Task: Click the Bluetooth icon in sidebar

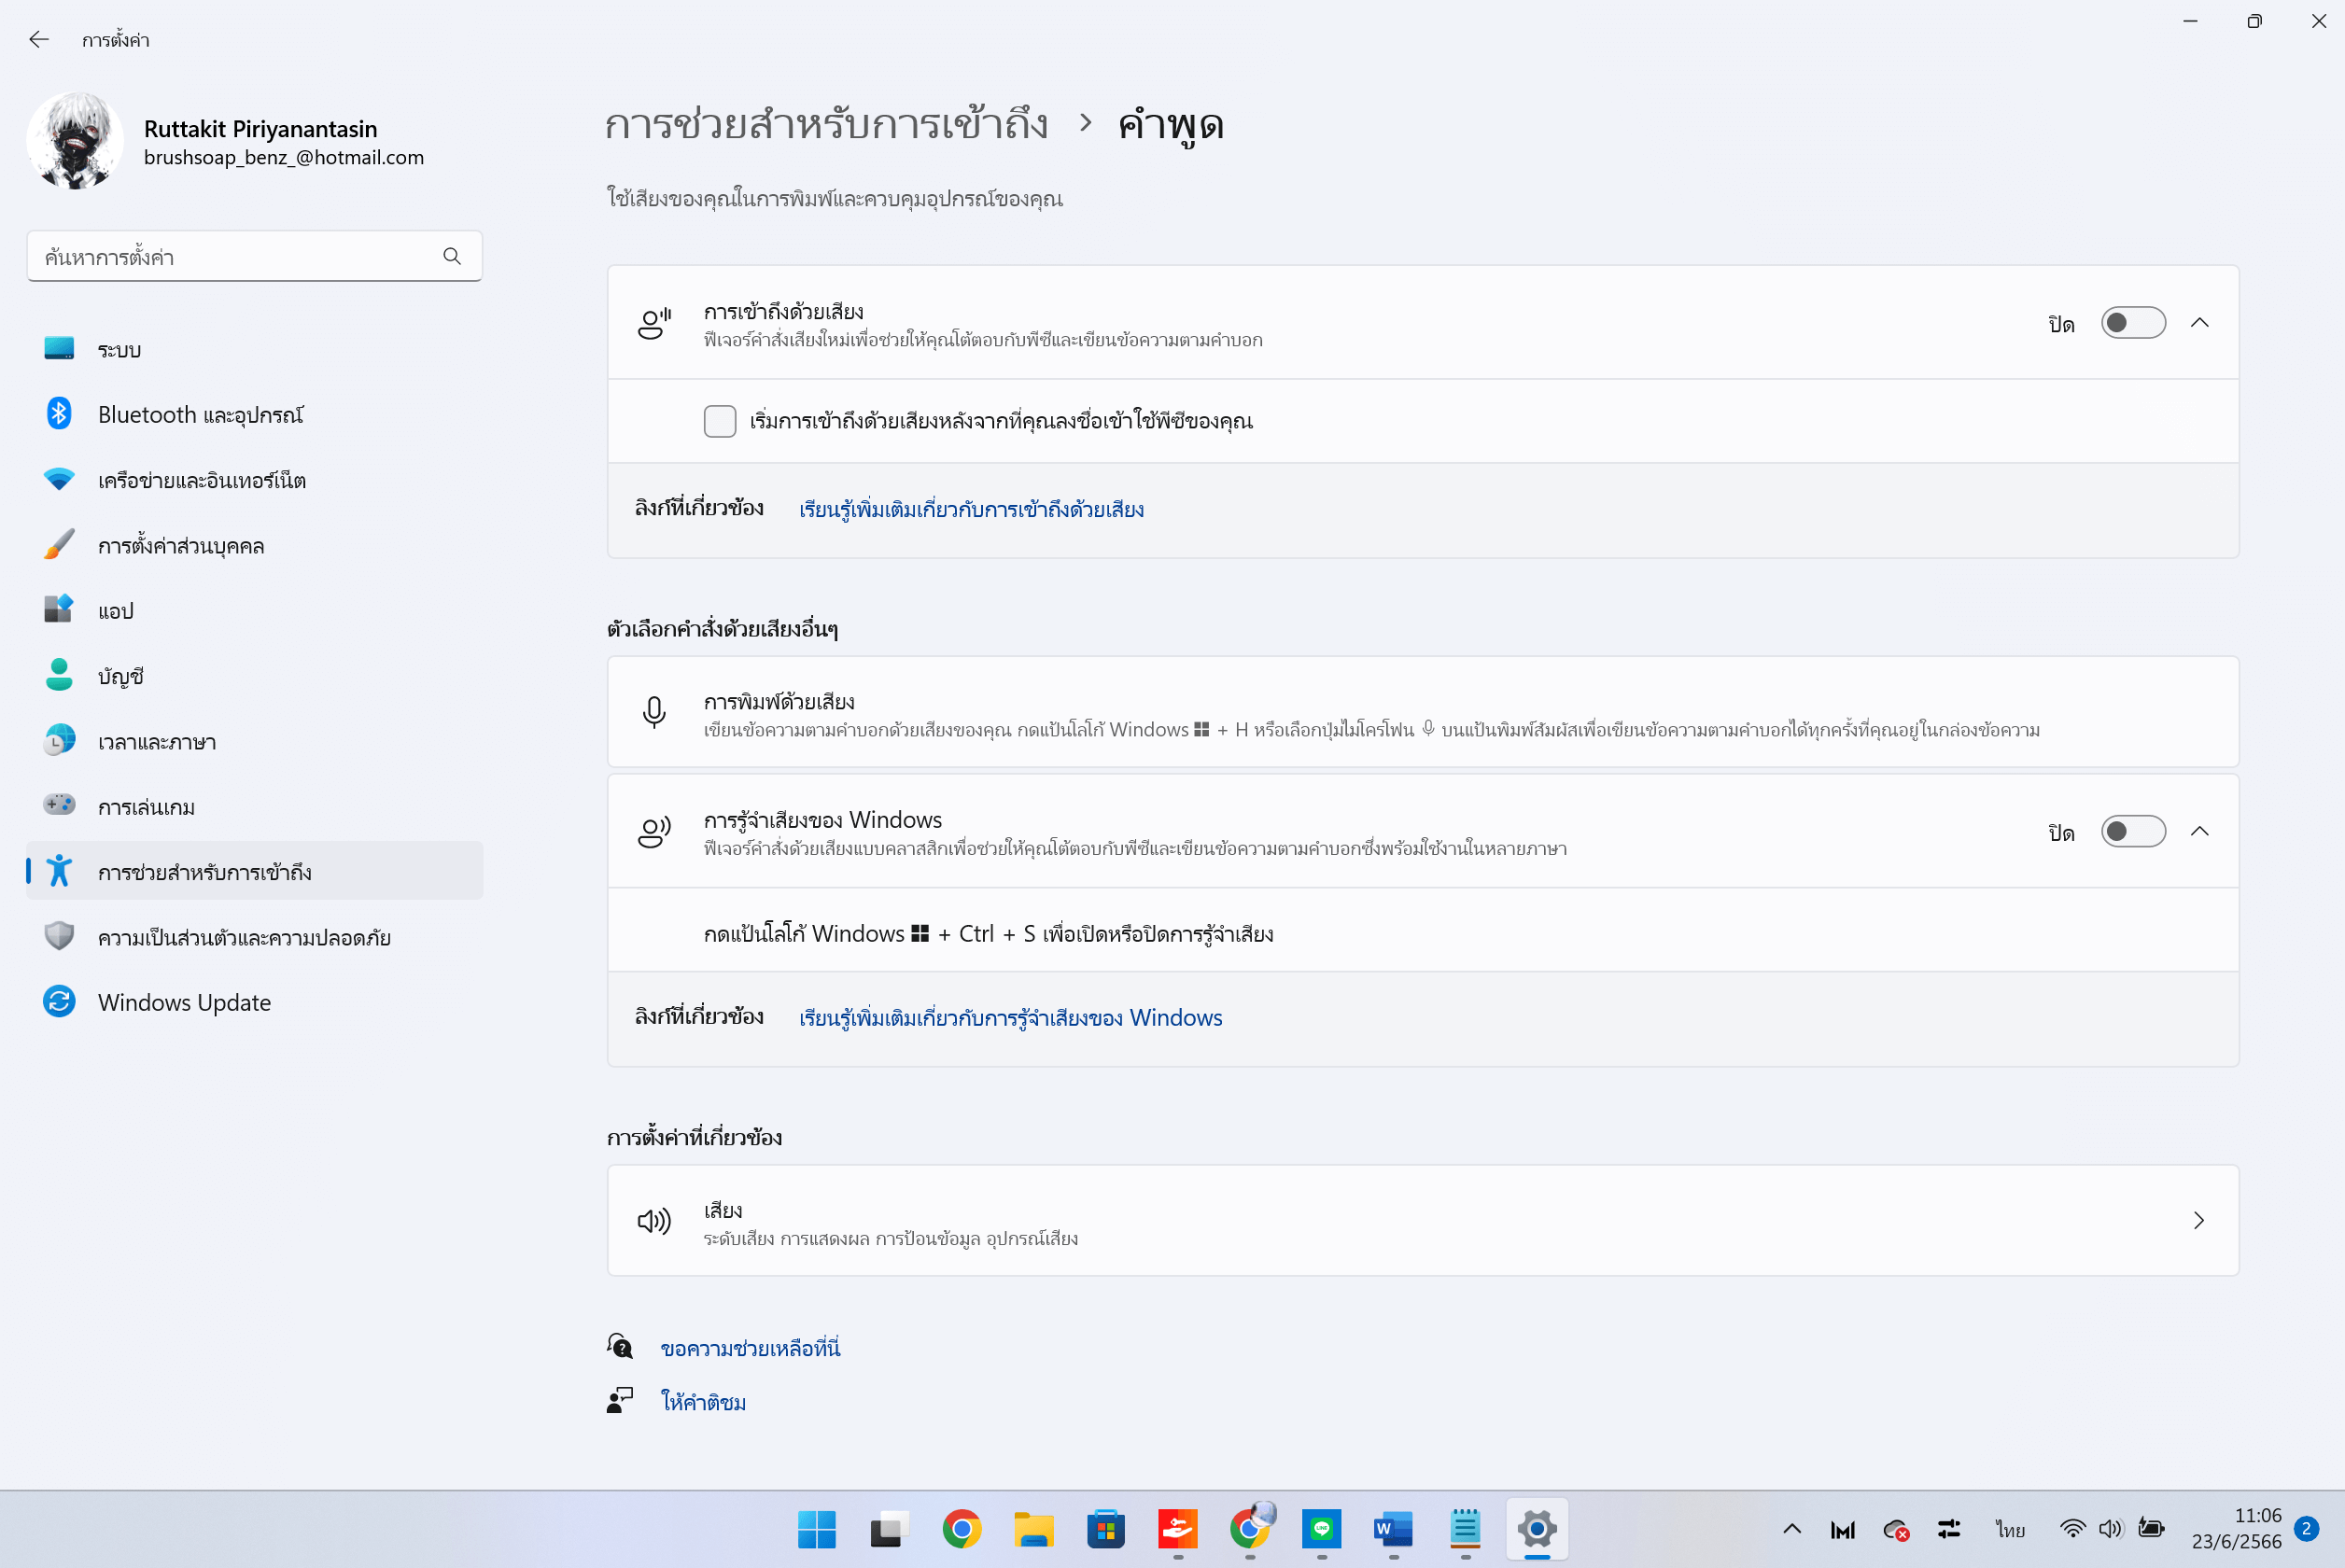Action: pyautogui.click(x=59, y=414)
